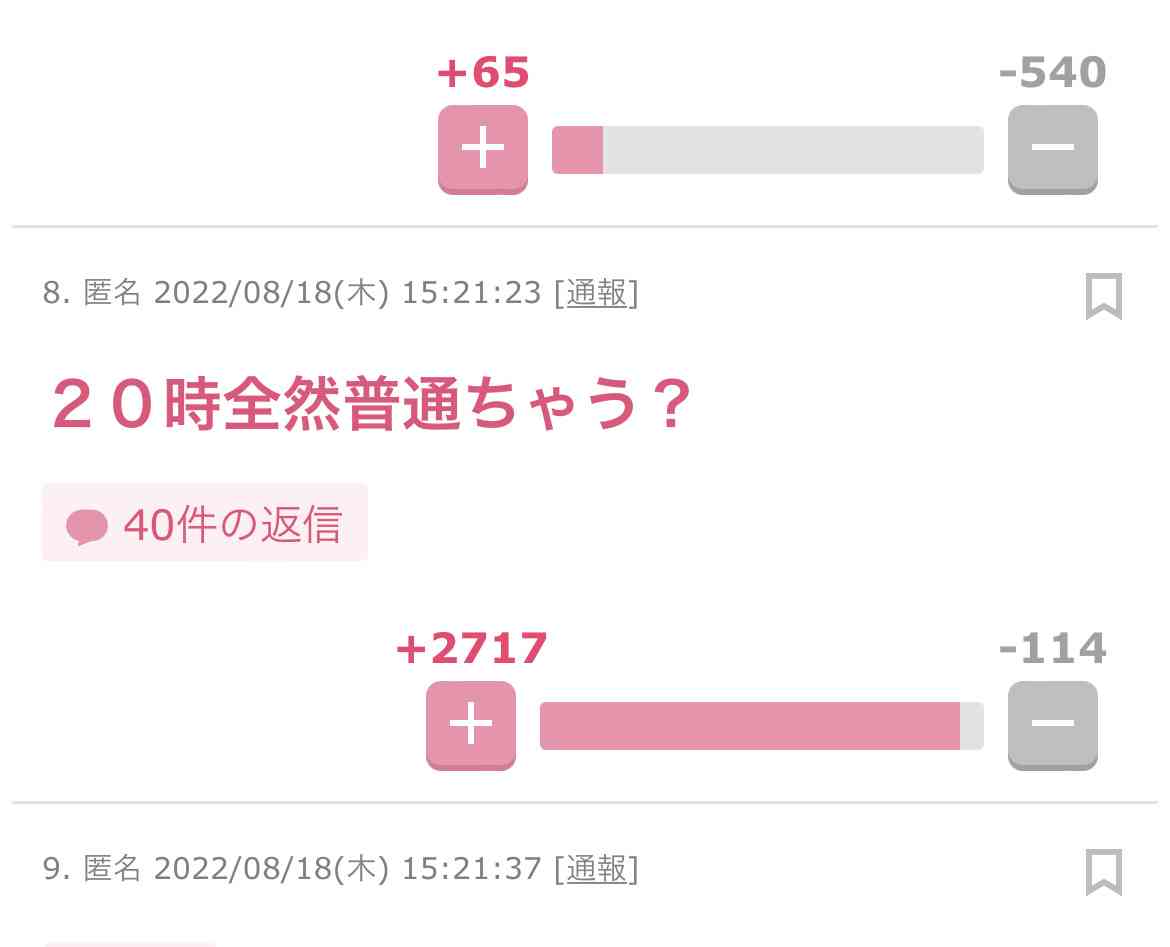Report comment 8 via 通報 link

click(596, 293)
